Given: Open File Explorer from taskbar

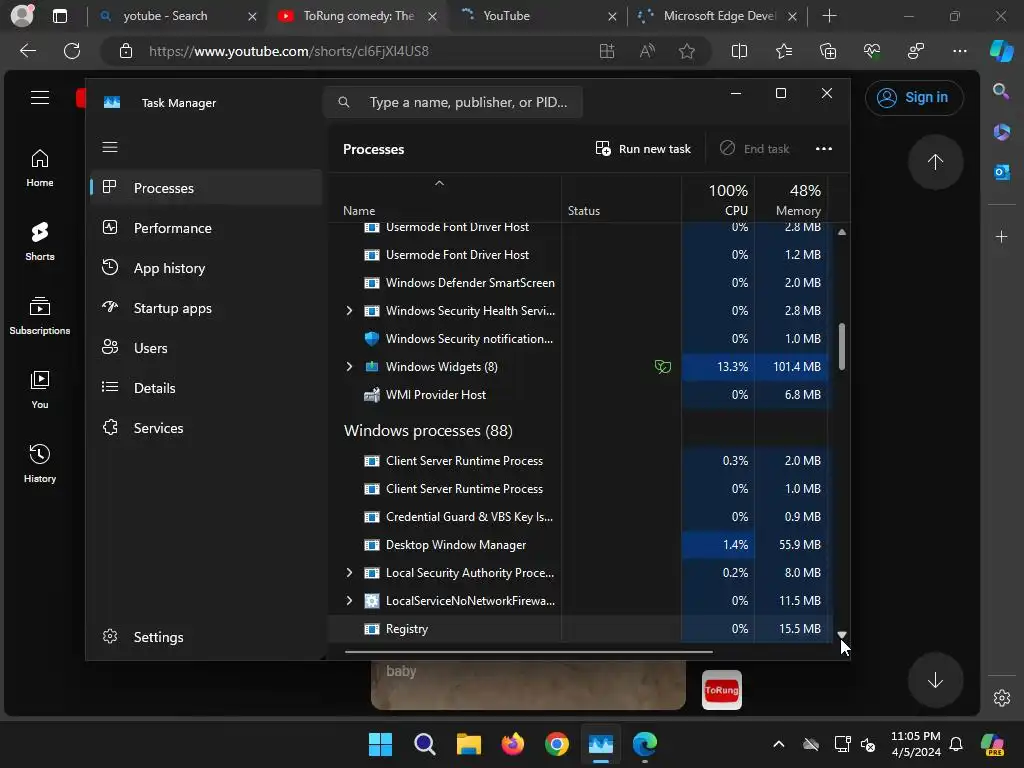Looking at the screenshot, I should click(x=468, y=744).
